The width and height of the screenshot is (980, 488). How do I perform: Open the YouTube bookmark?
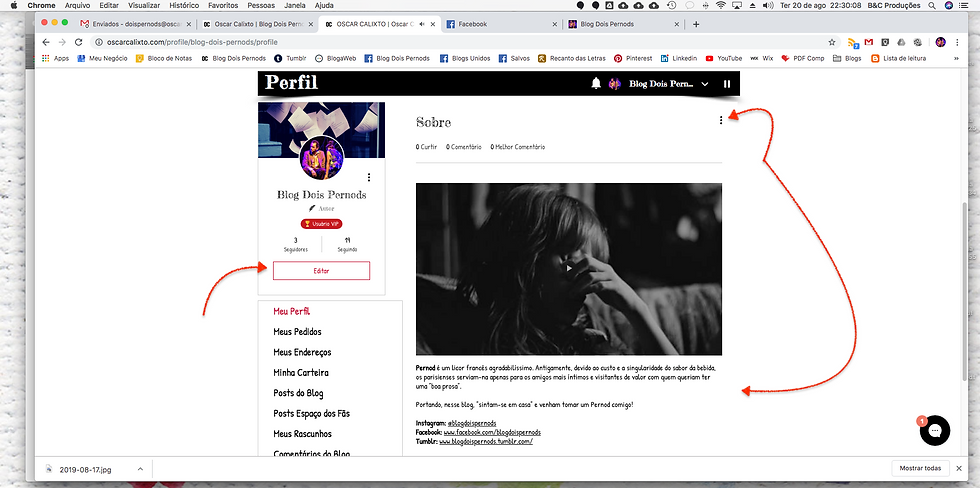tap(724, 58)
